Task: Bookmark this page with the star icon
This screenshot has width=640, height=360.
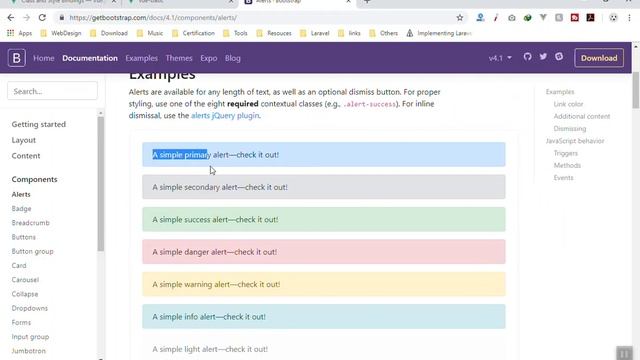Action: (460, 18)
